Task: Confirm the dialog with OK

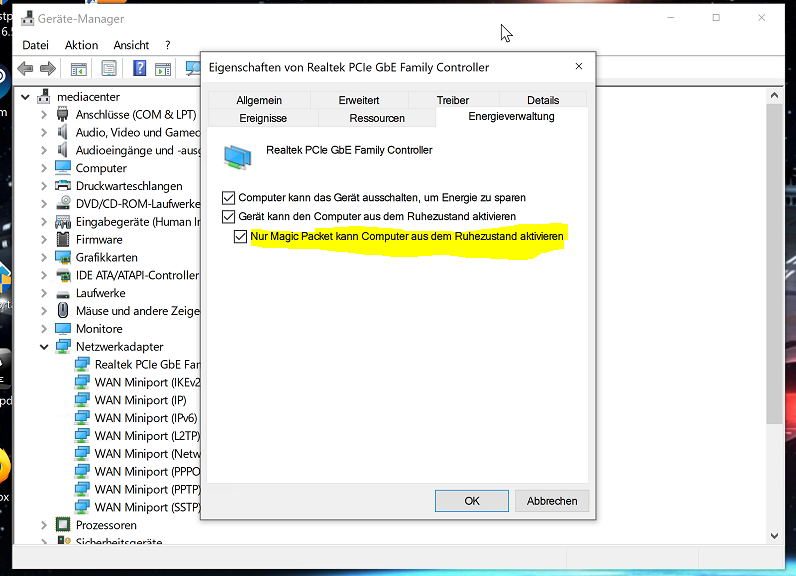Action: 472,501
